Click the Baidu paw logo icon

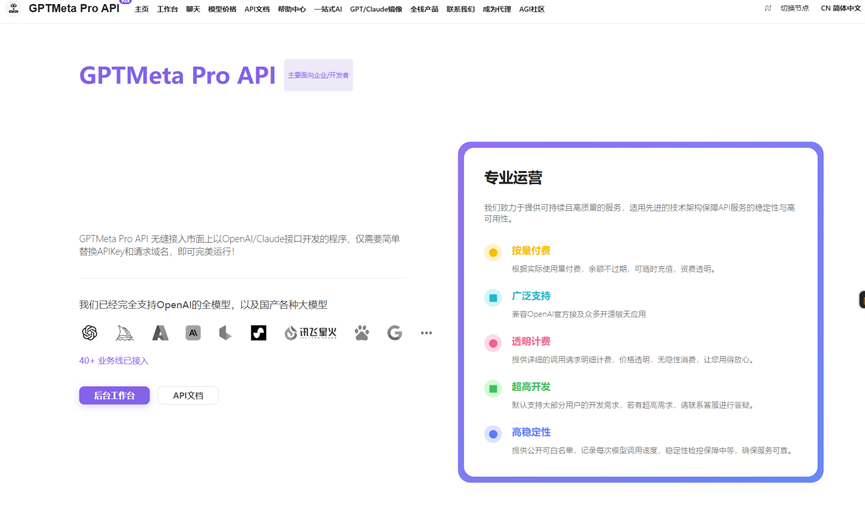pos(362,333)
